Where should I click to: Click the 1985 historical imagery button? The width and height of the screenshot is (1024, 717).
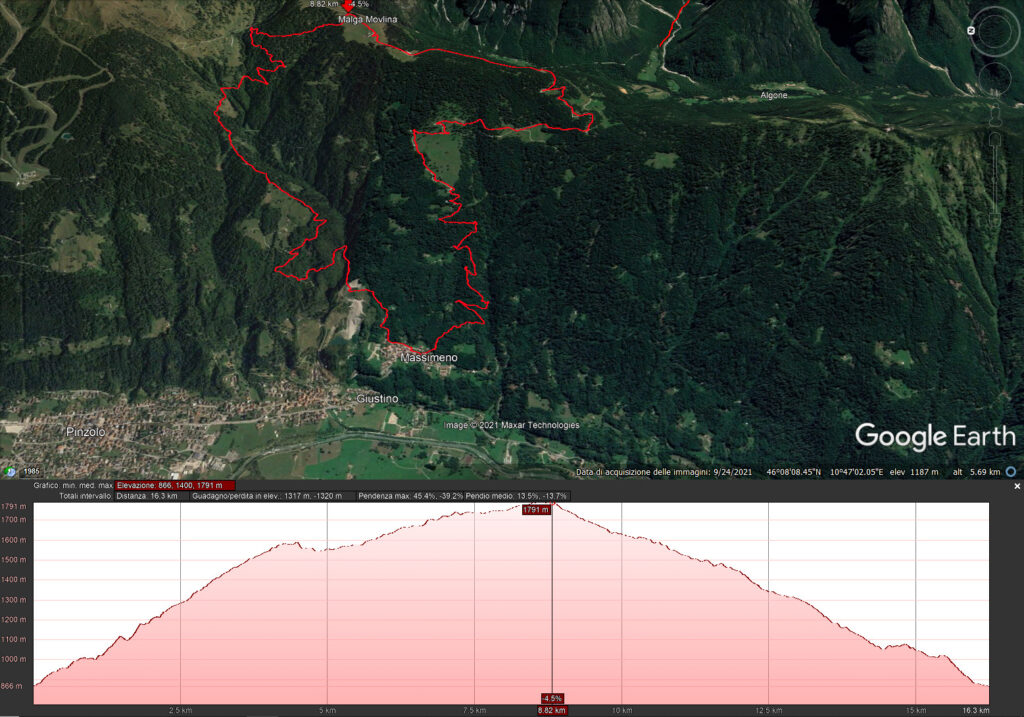click(31, 471)
